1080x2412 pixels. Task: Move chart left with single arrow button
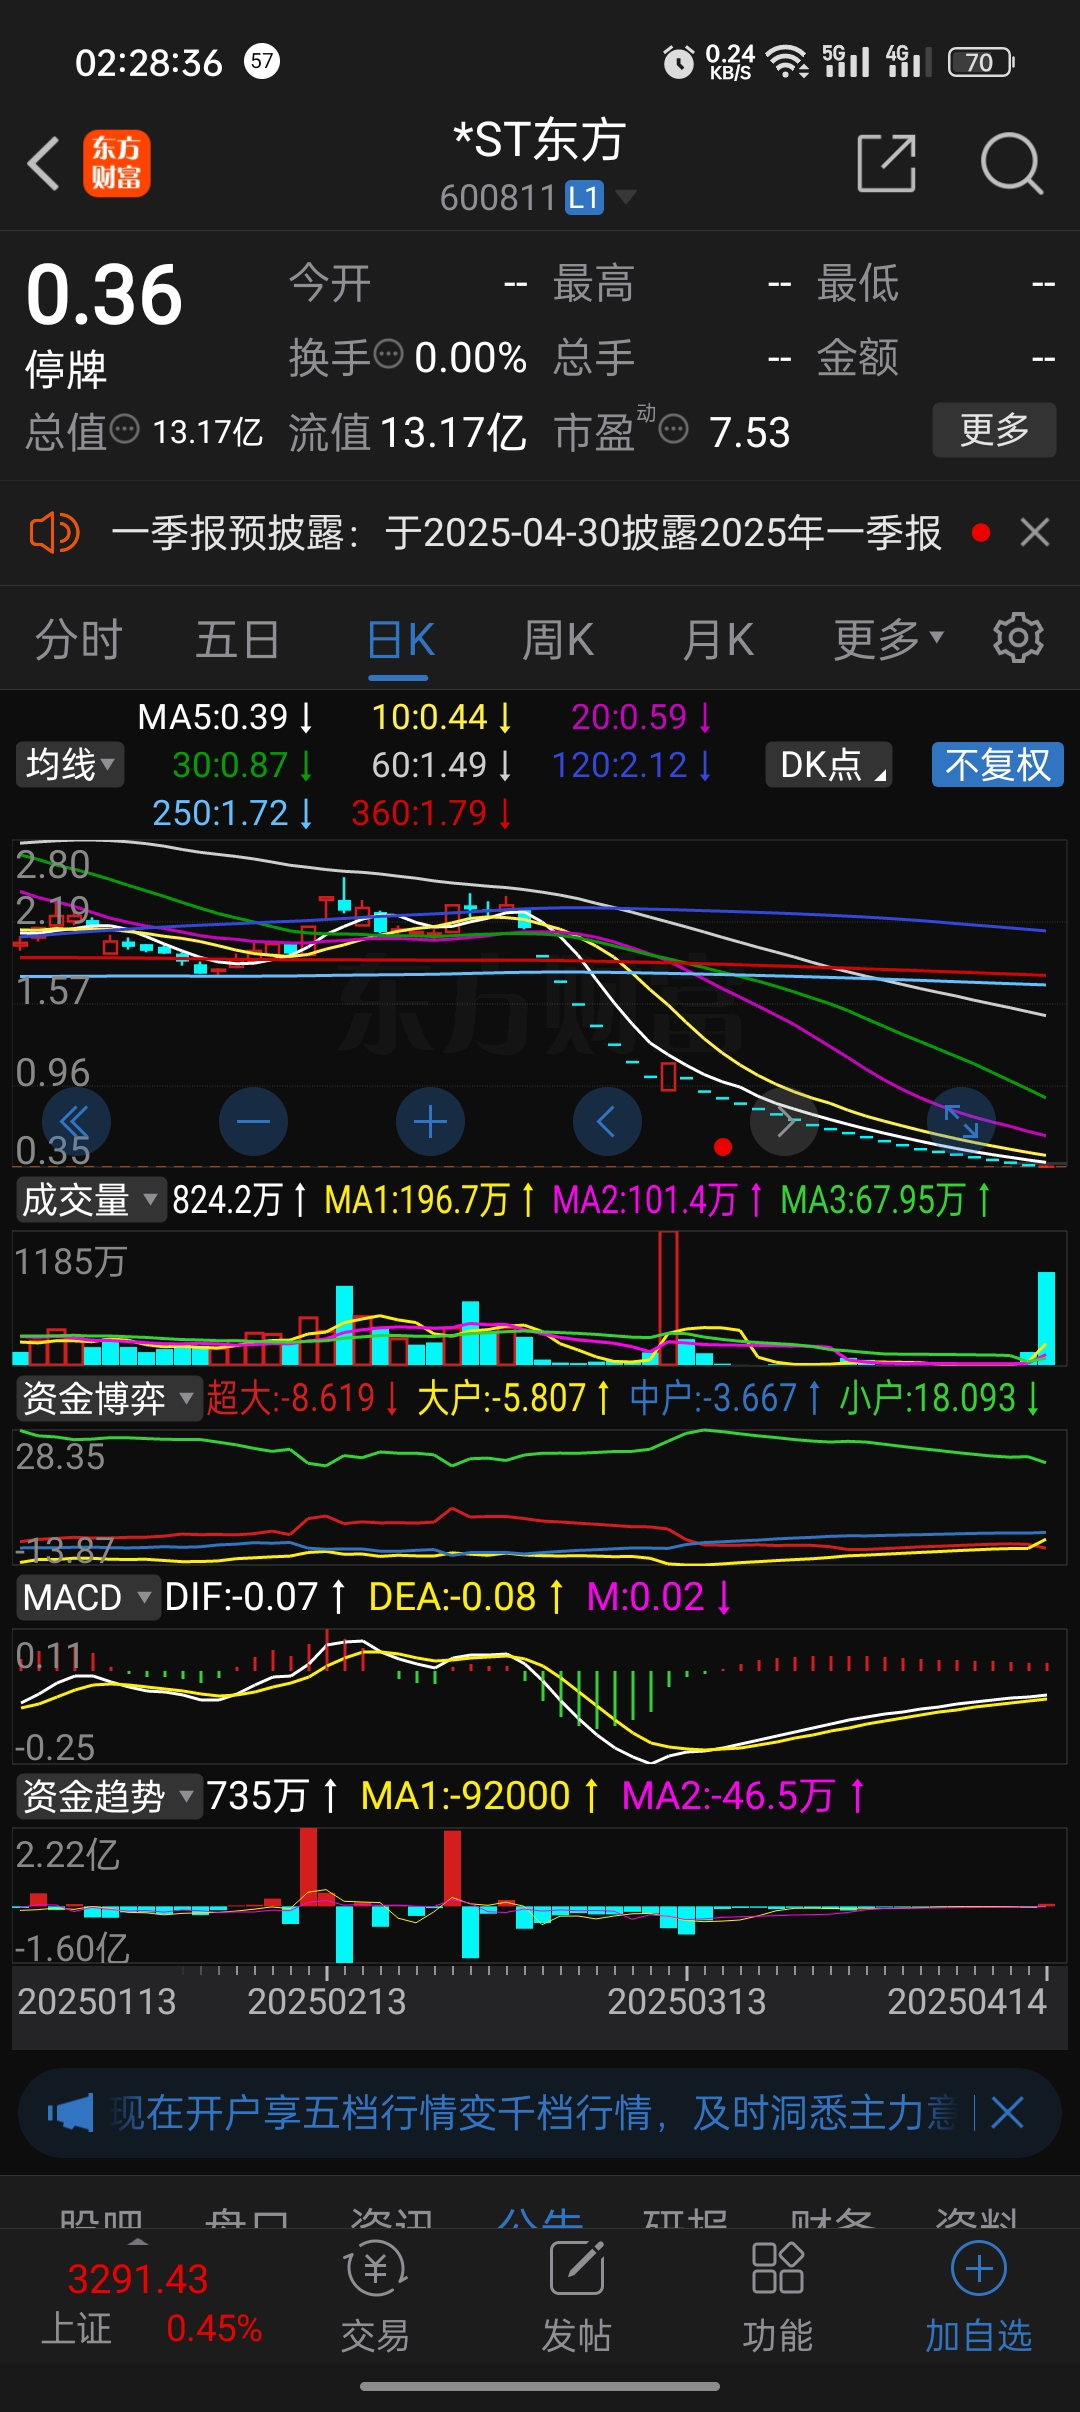(607, 1122)
